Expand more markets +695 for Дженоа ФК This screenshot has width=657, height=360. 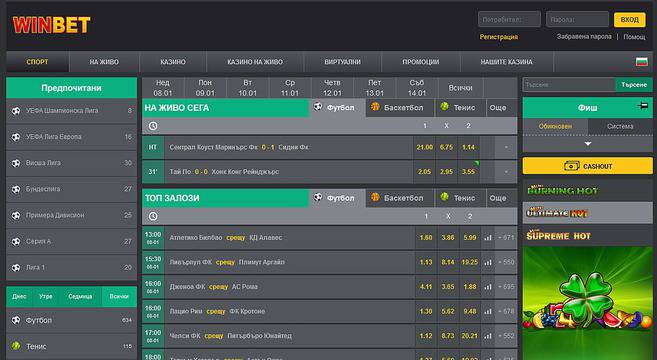[x=506, y=287]
